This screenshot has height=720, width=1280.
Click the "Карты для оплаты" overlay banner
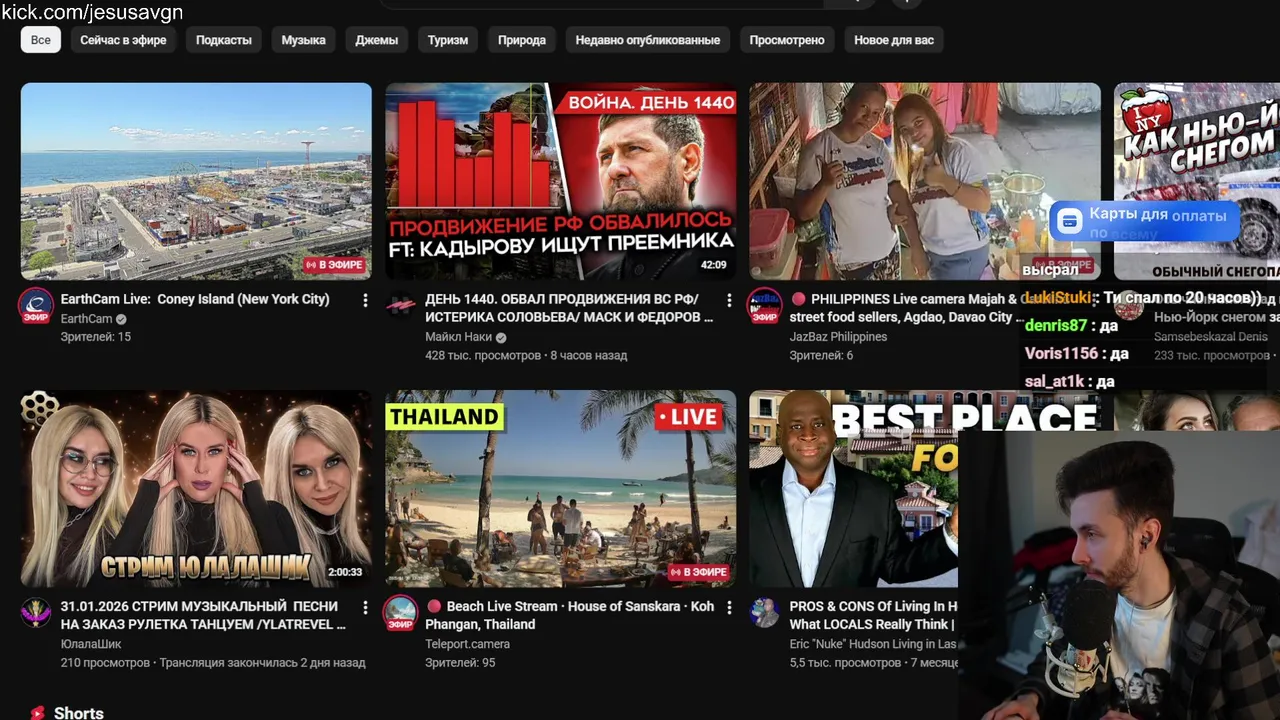pyautogui.click(x=1147, y=221)
